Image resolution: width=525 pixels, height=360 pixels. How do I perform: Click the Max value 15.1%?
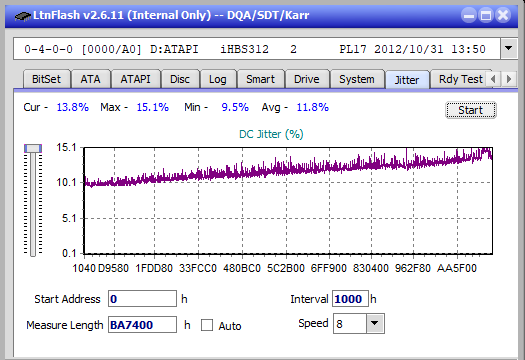152,107
